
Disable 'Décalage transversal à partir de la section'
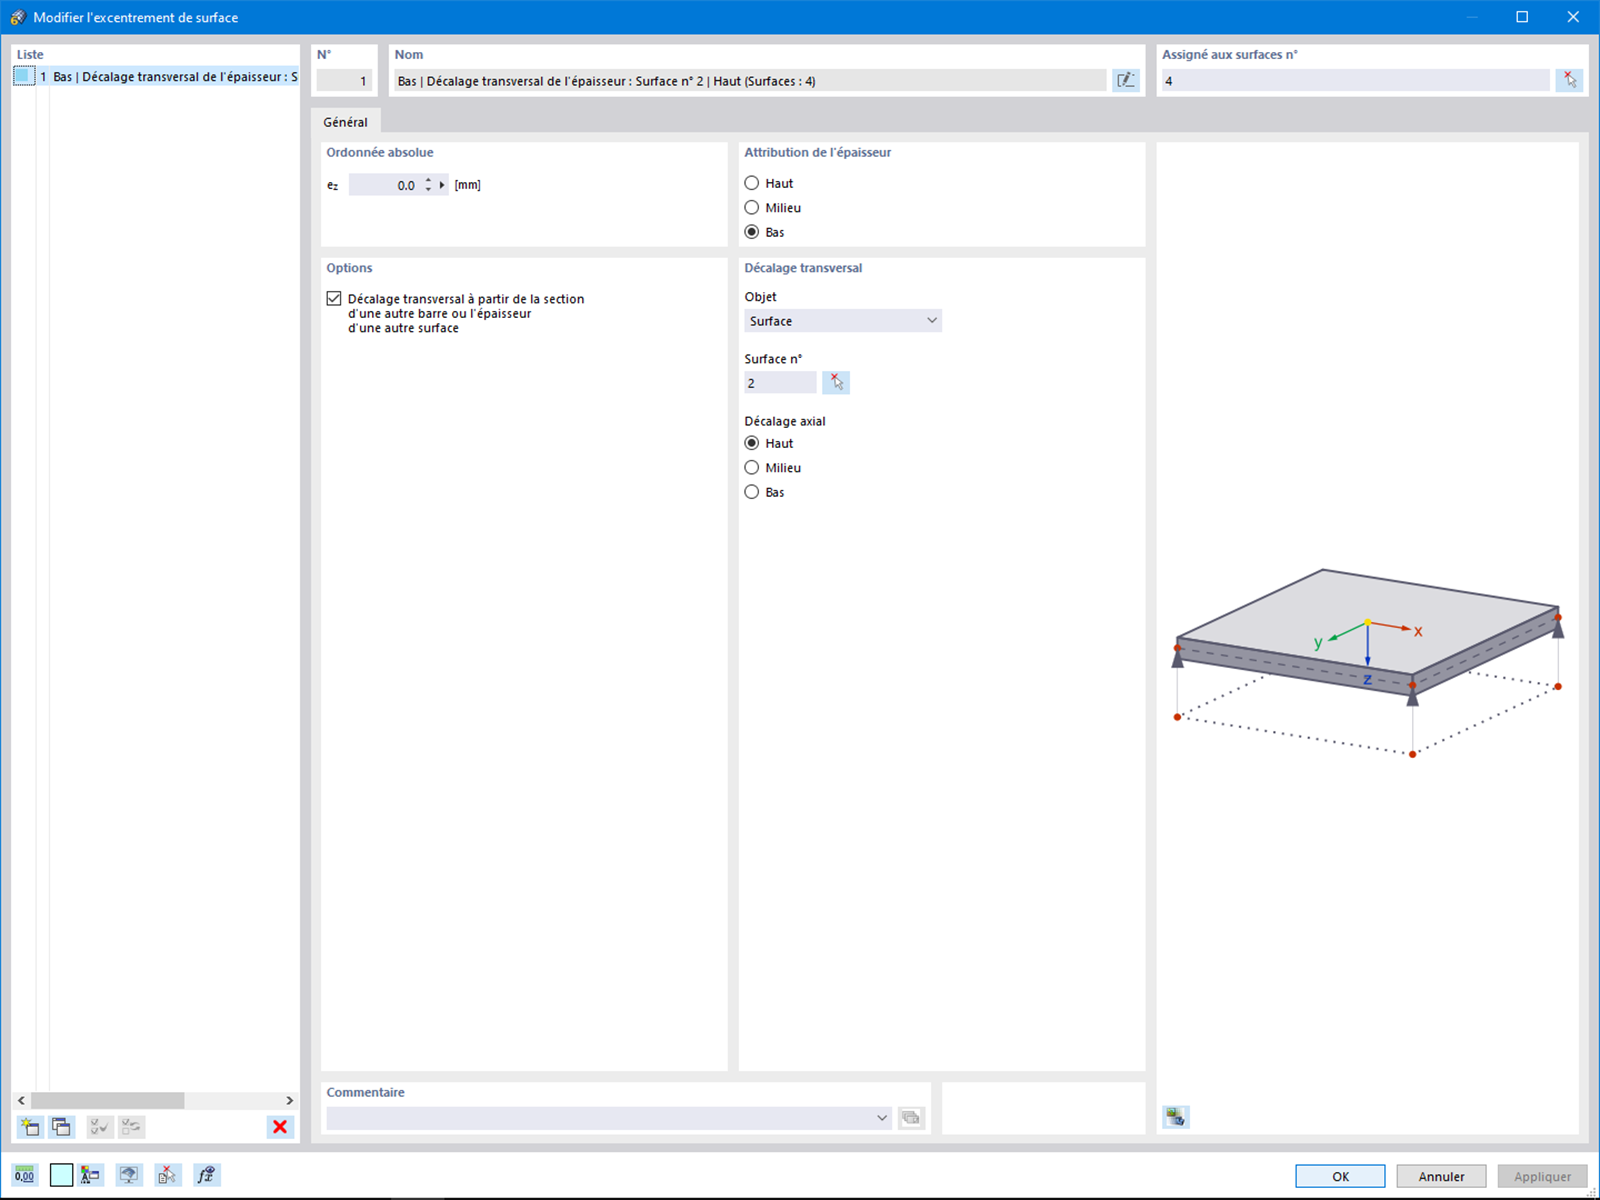(x=332, y=298)
